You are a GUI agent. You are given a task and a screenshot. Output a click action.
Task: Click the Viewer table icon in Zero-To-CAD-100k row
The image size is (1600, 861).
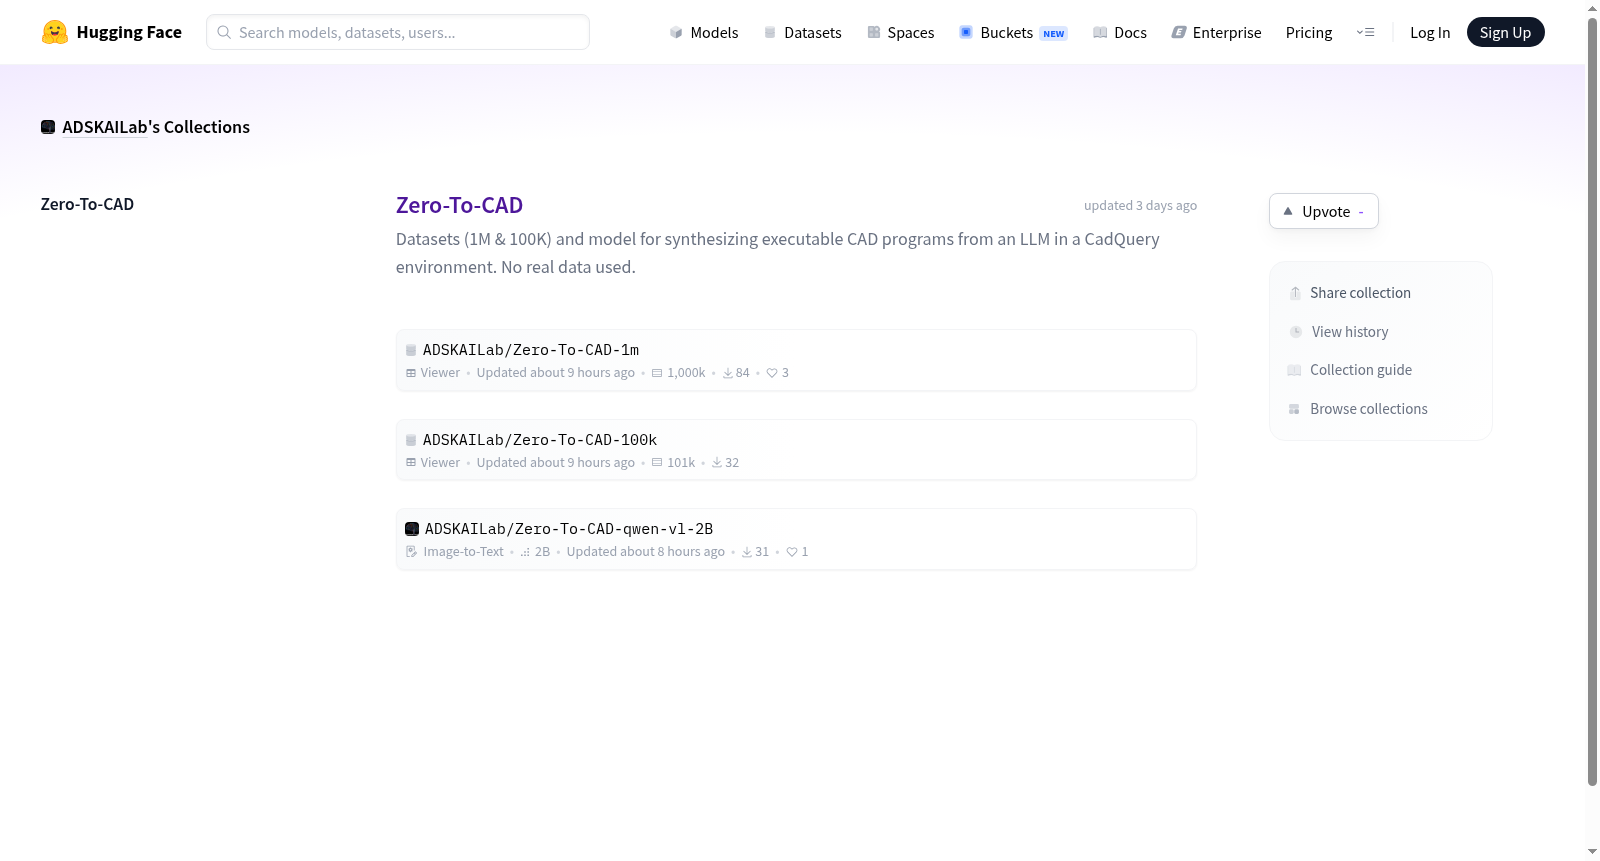411,463
